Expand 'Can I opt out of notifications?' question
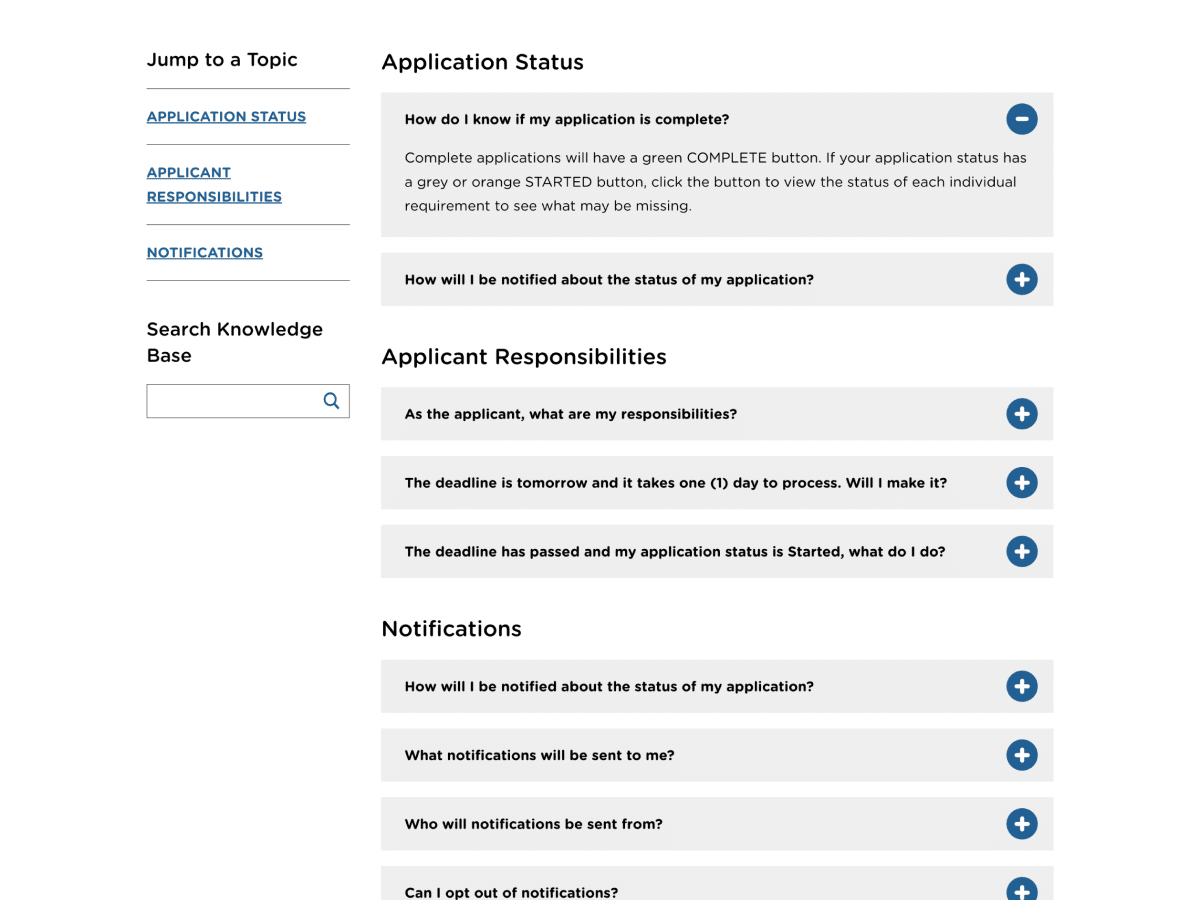Screen dimensions: 1200x900 [x=511, y=892]
